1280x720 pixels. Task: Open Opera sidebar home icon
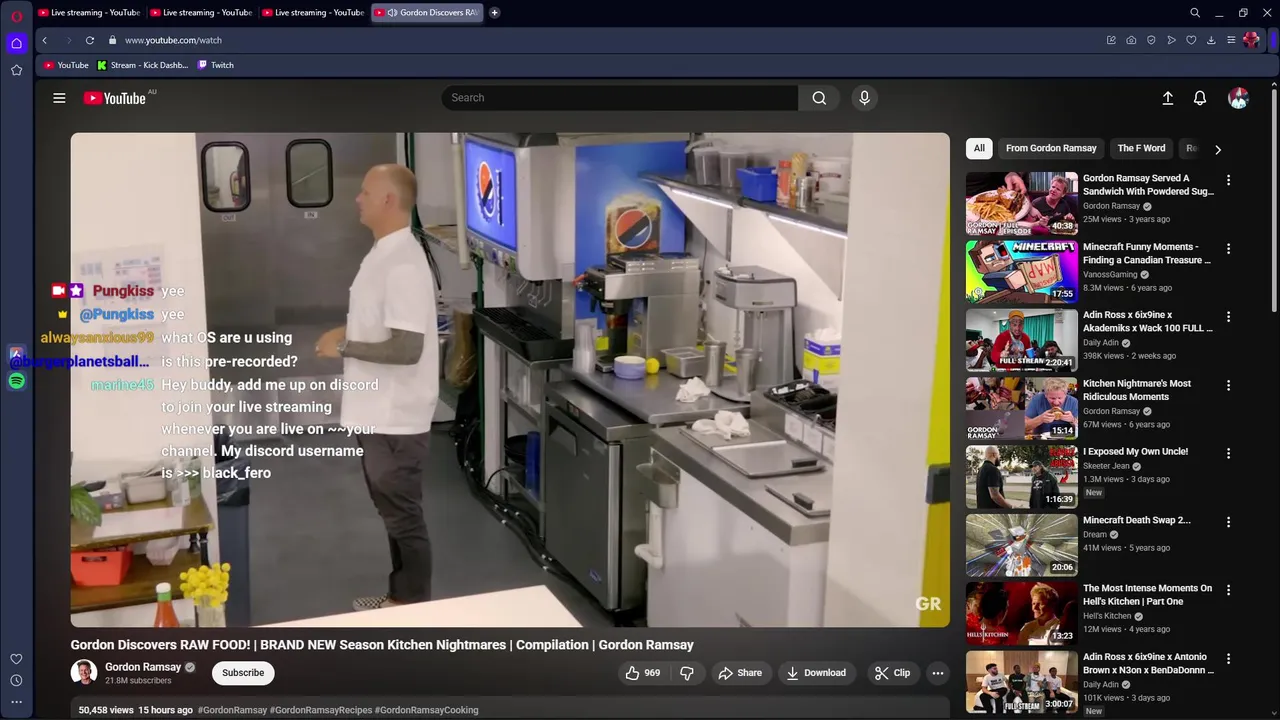[16, 43]
